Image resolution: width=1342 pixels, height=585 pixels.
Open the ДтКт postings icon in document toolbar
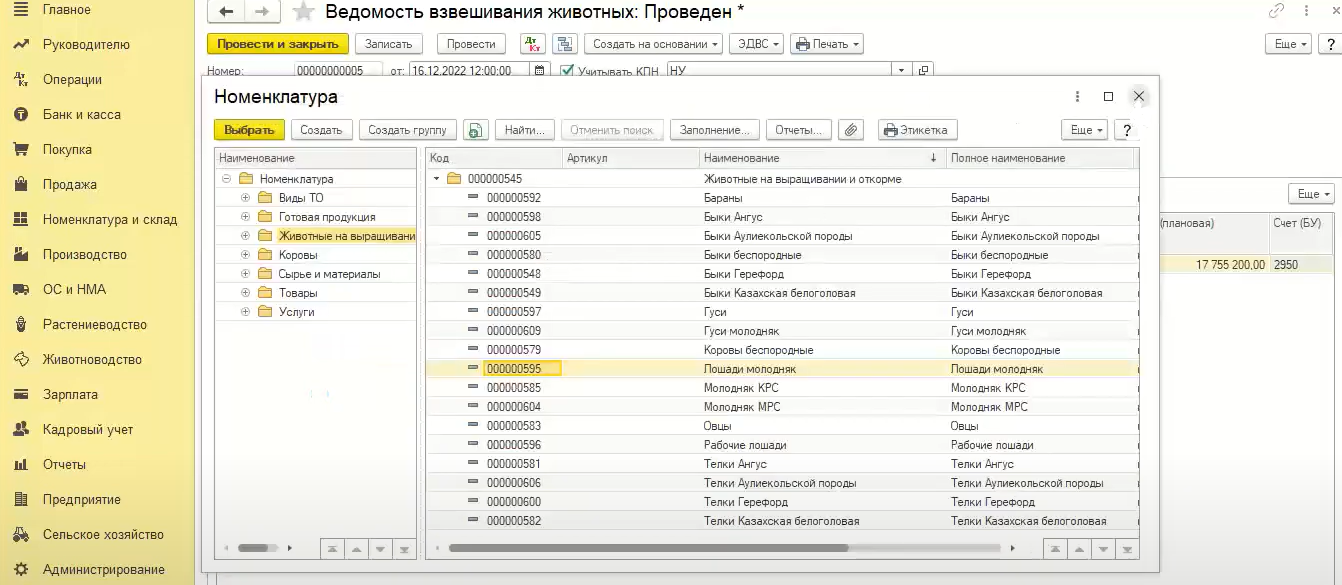pos(533,44)
